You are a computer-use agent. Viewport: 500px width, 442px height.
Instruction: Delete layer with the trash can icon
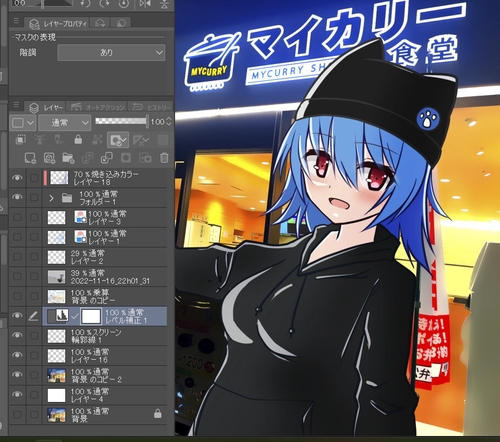coord(164,158)
